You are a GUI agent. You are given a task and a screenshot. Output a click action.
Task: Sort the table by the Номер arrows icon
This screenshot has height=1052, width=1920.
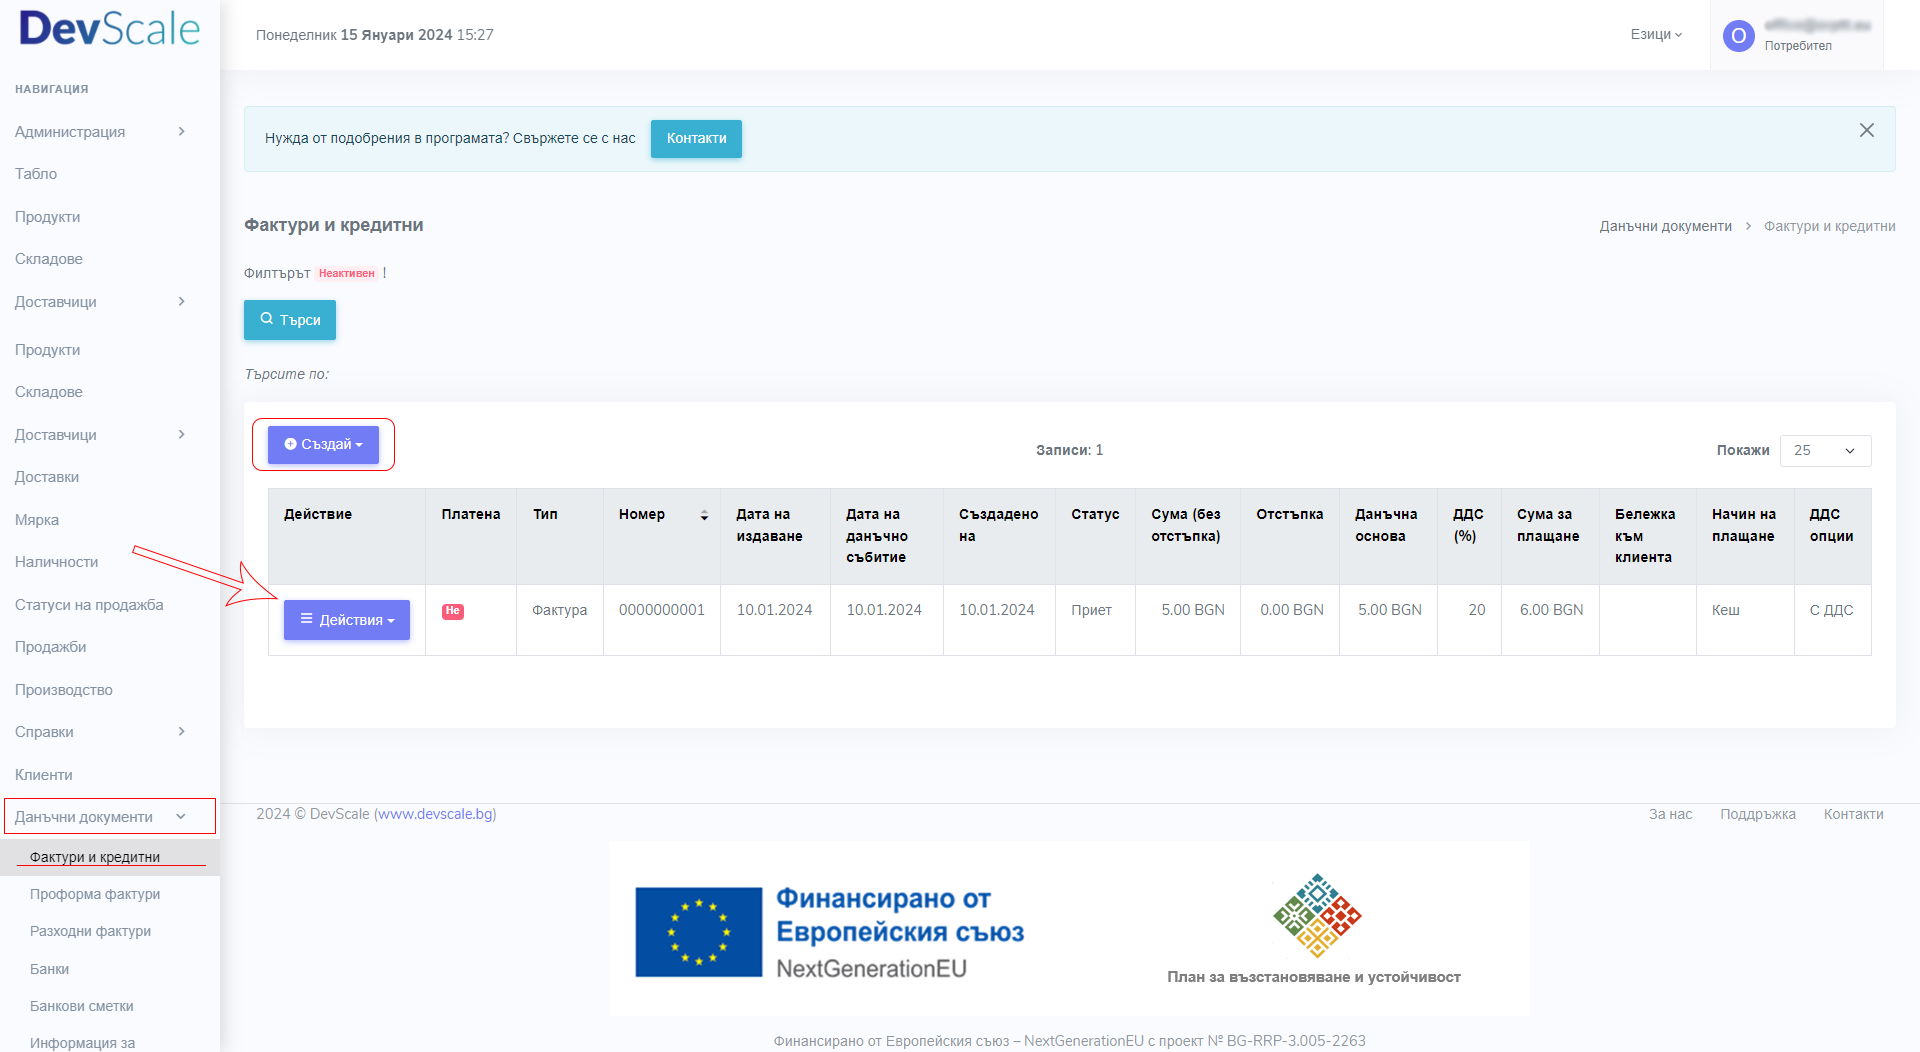pos(704,515)
